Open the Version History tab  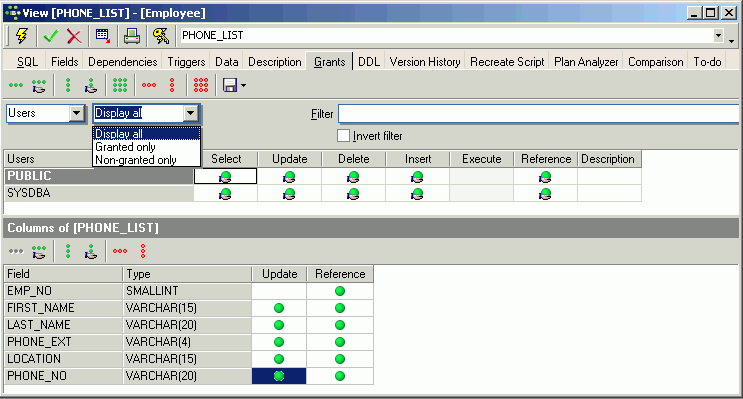pos(425,62)
